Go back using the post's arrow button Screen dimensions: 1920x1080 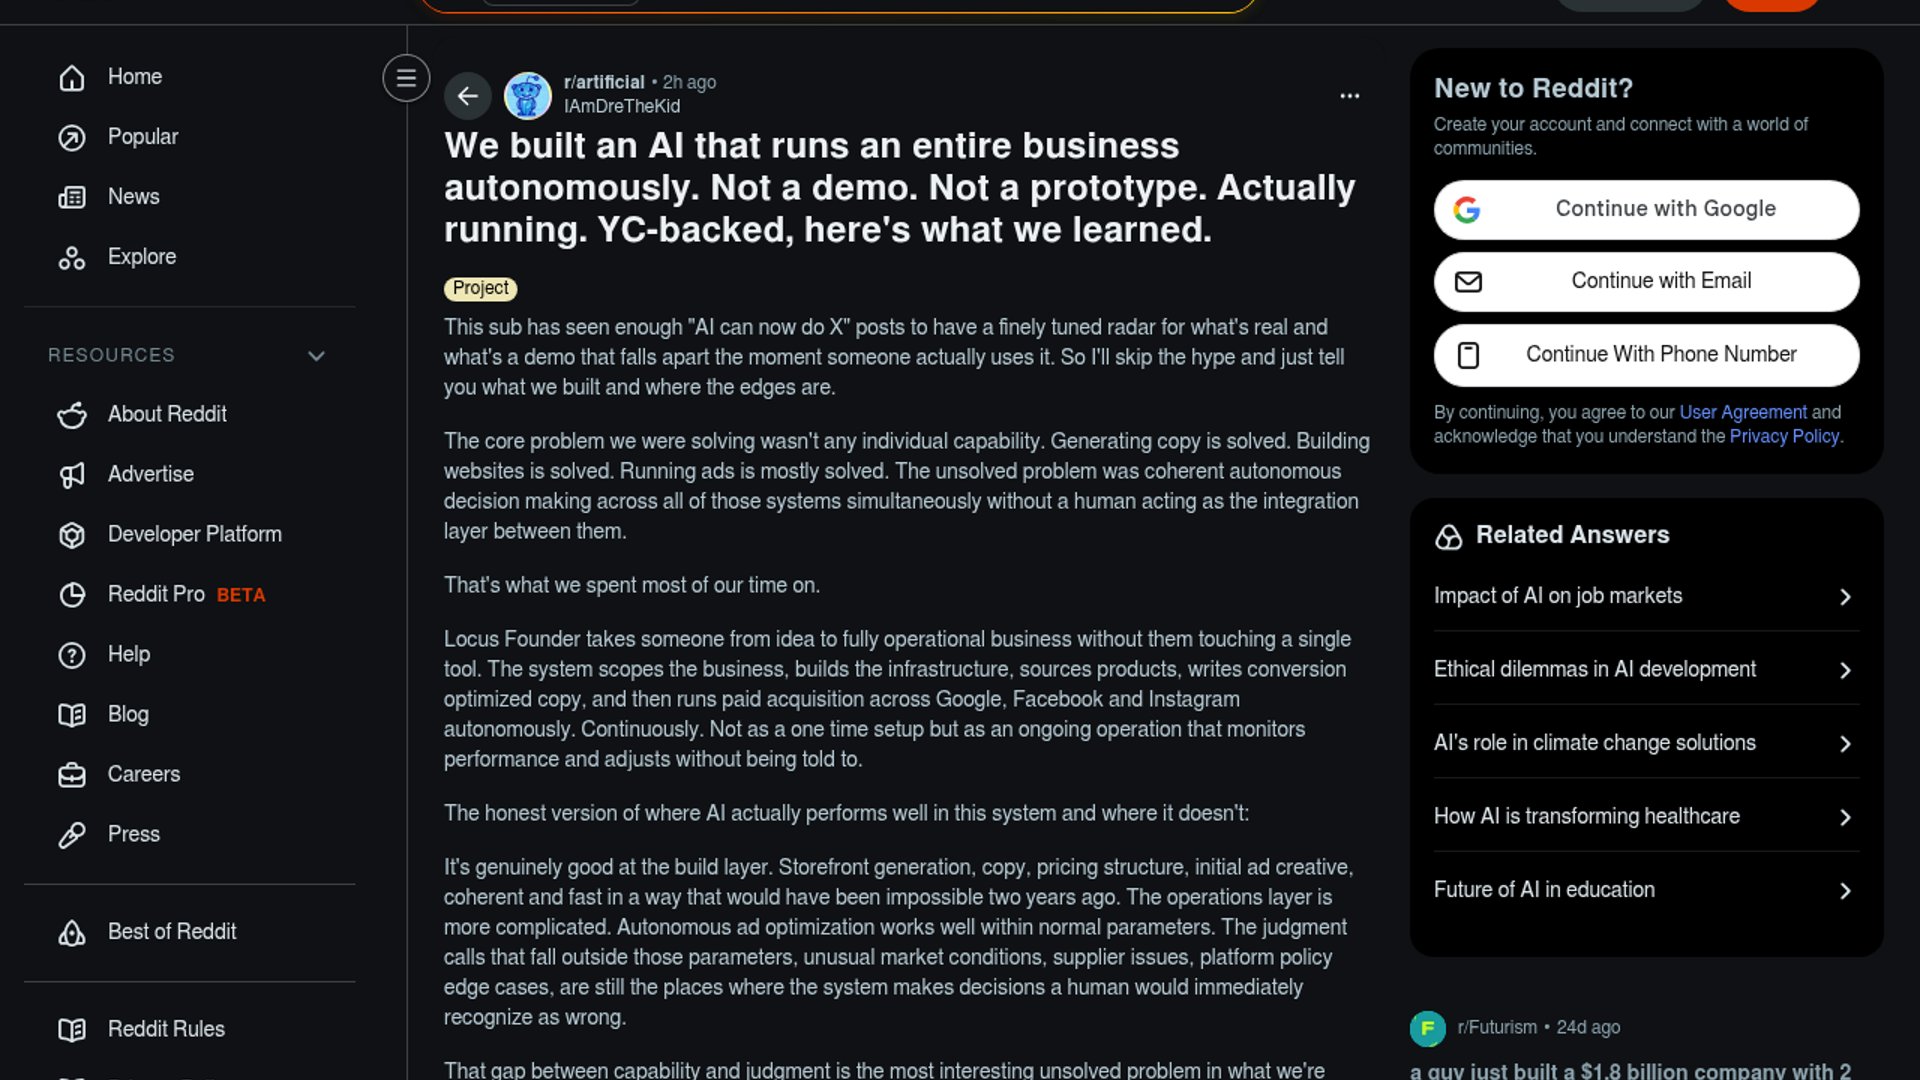(467, 96)
